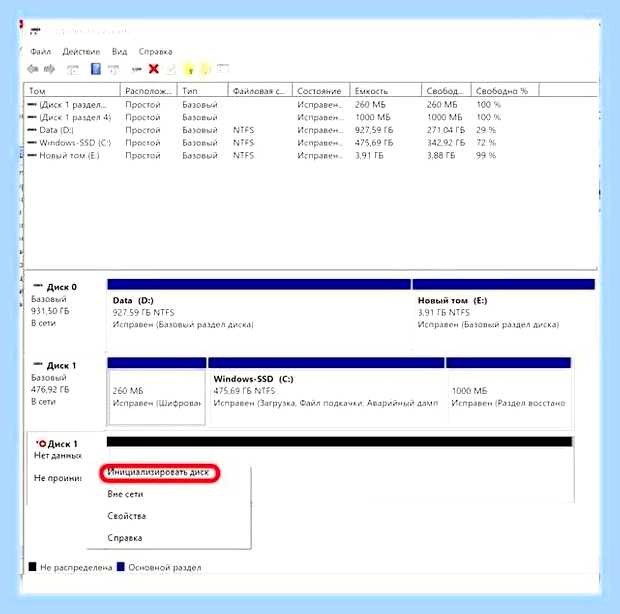Sort by the Файловая с... column header
The image size is (620, 614).
260,91
